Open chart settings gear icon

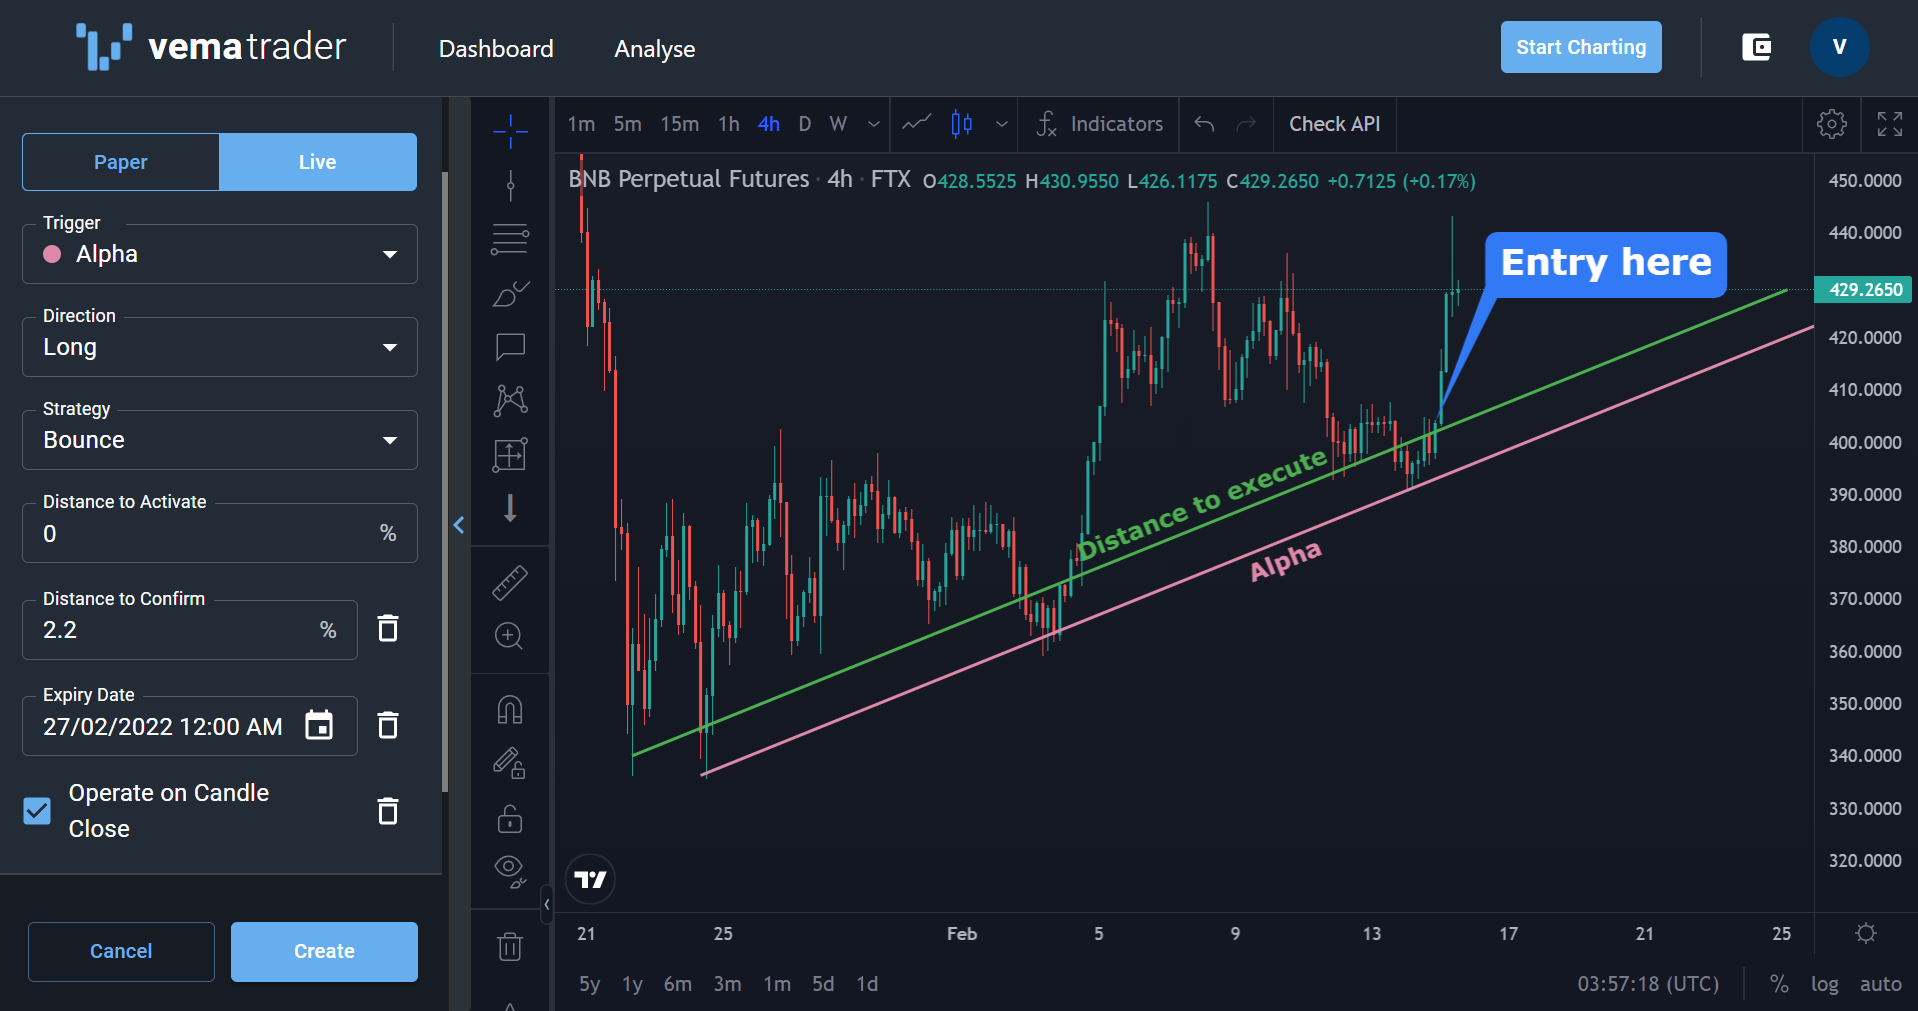point(1832,124)
